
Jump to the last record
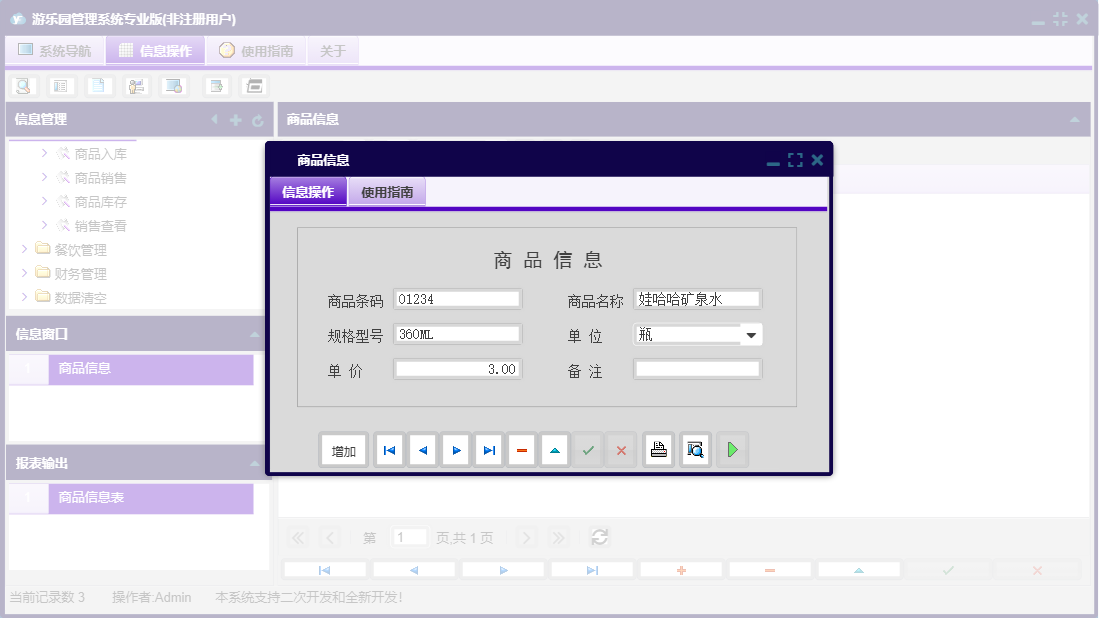(x=488, y=449)
